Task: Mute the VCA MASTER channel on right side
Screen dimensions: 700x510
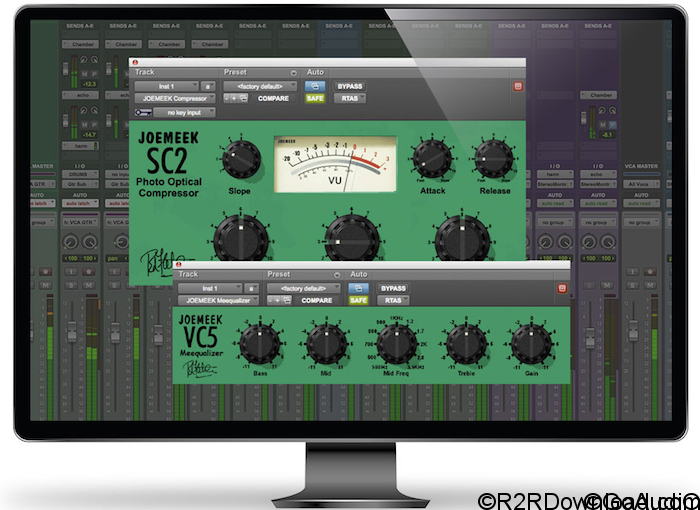Action: tap(650, 285)
